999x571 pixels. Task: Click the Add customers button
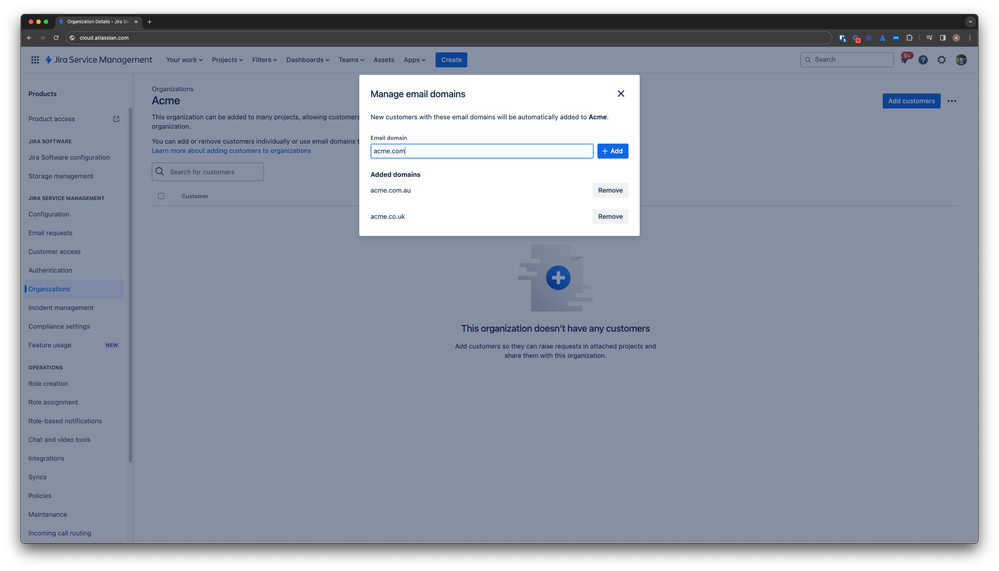[911, 101]
